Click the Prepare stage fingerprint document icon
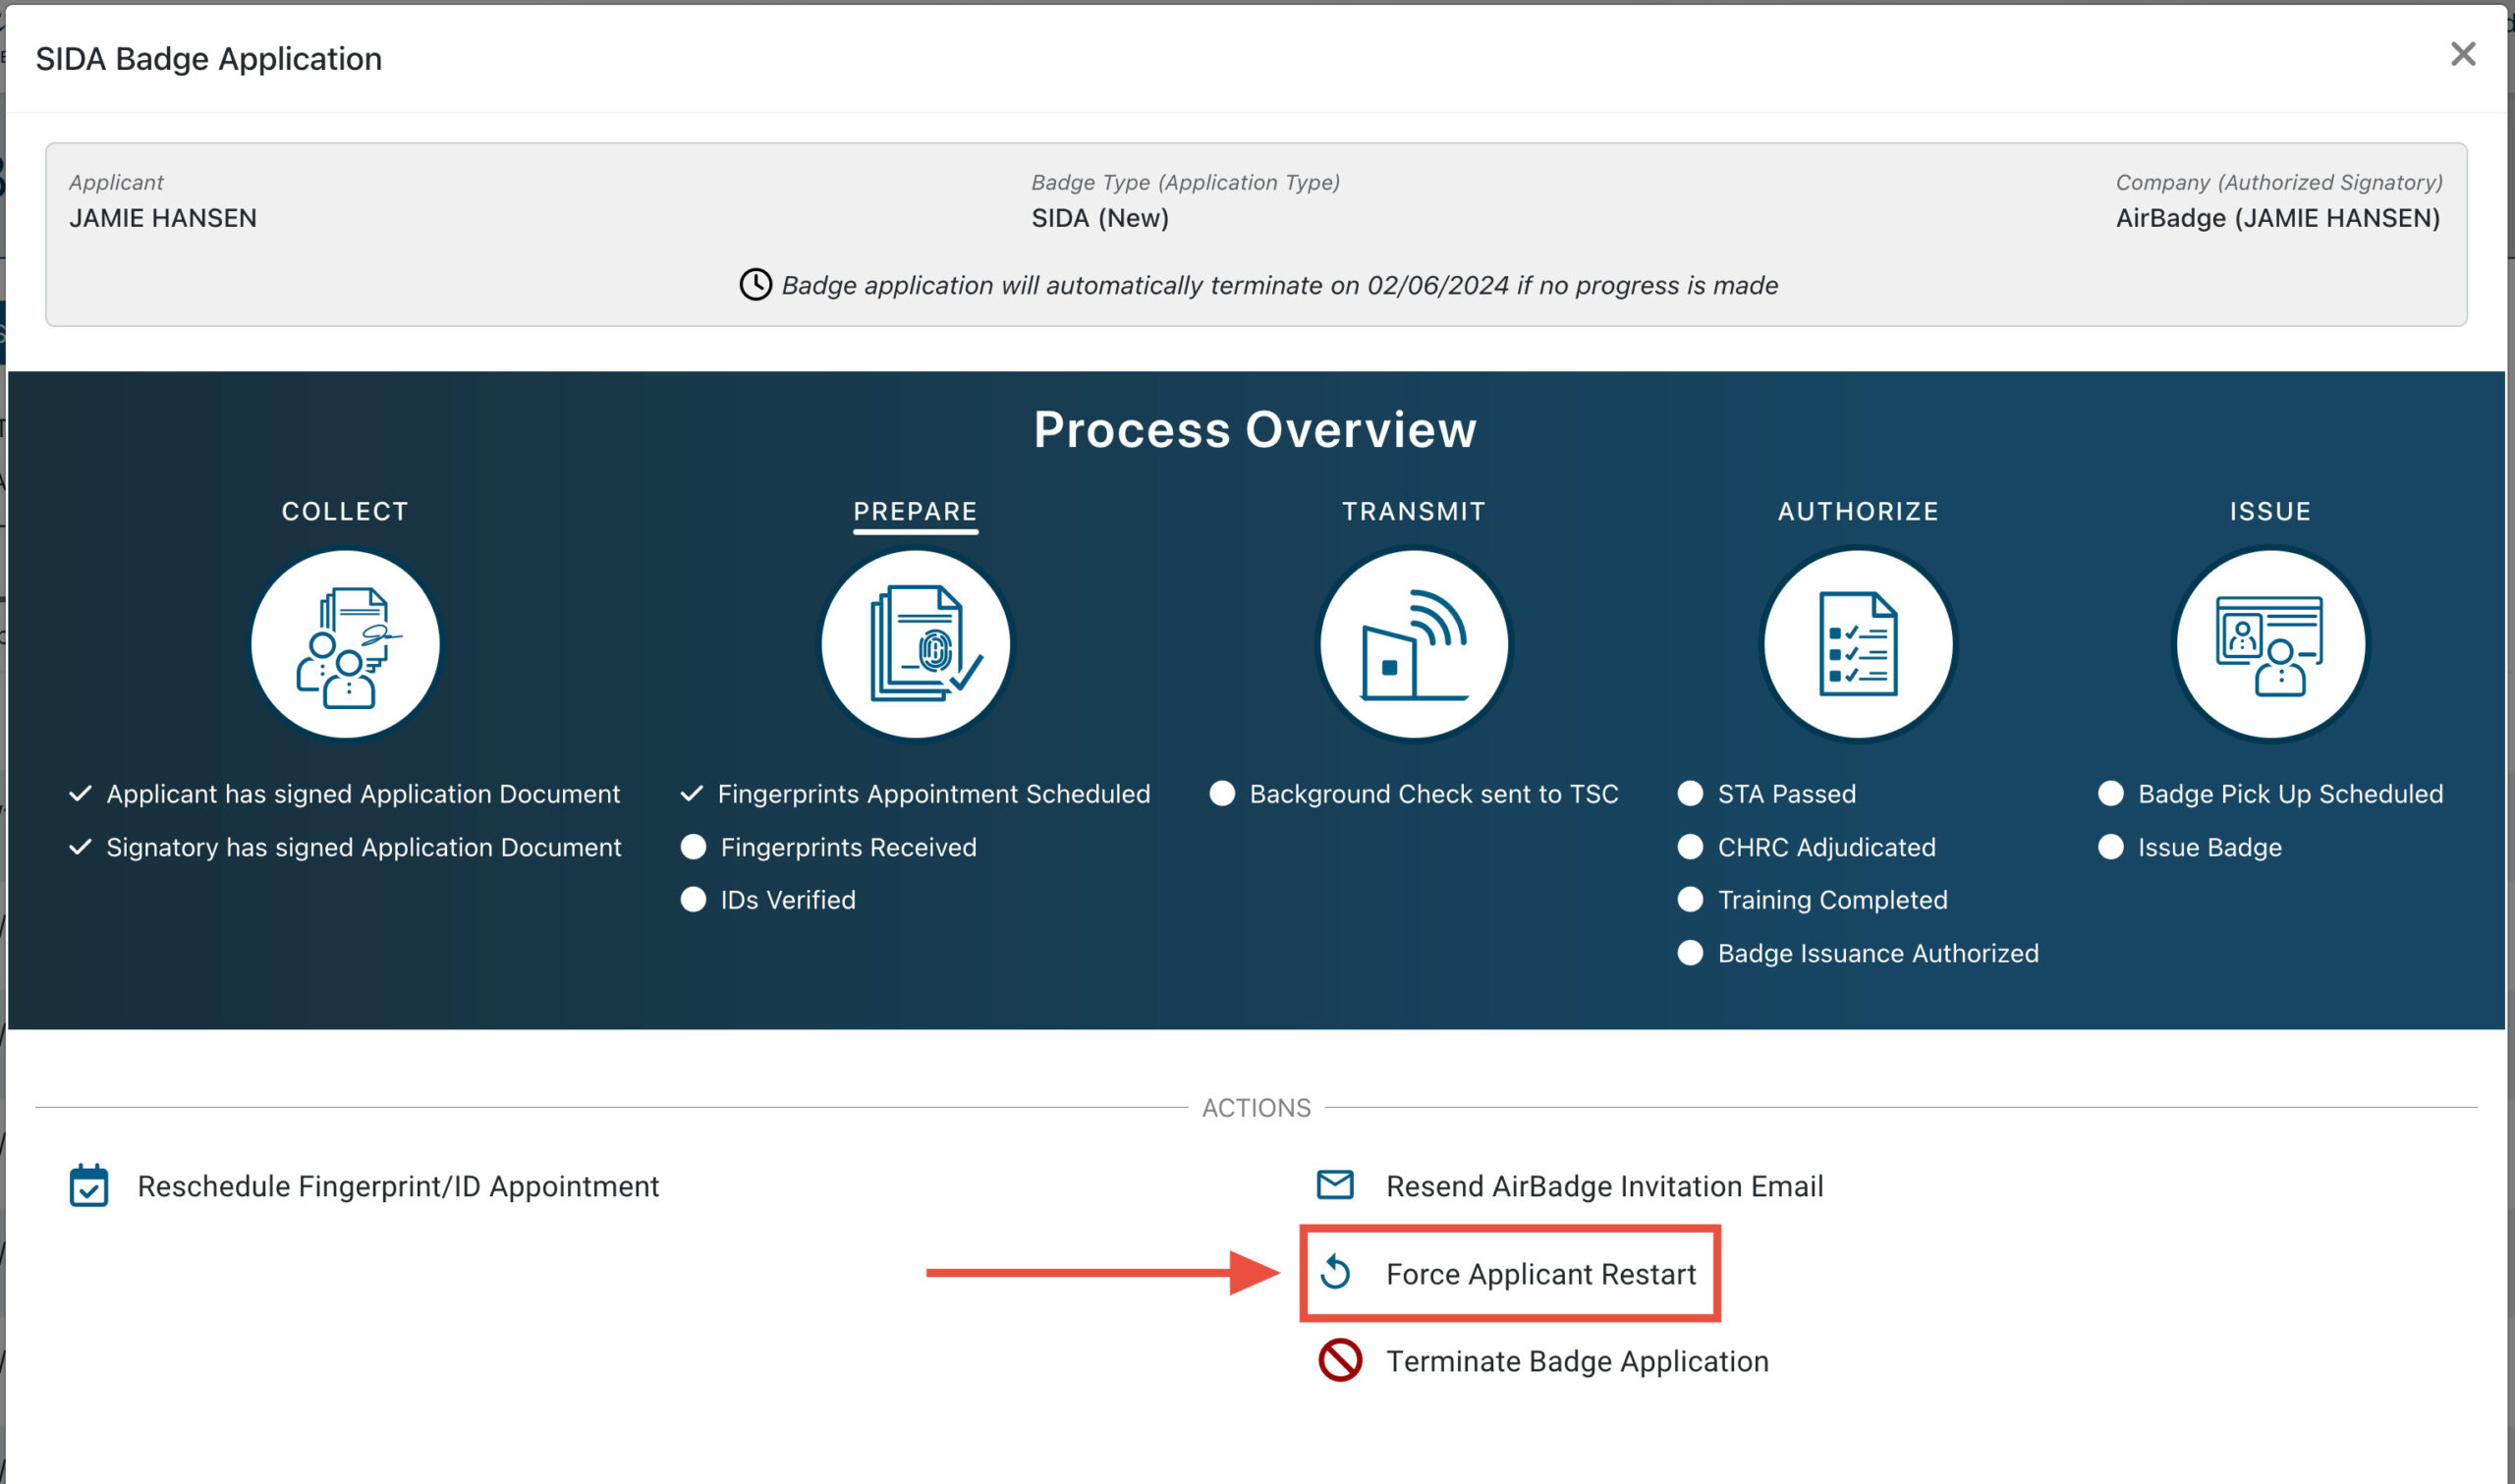The width and height of the screenshot is (2515, 1484). (x=915, y=644)
